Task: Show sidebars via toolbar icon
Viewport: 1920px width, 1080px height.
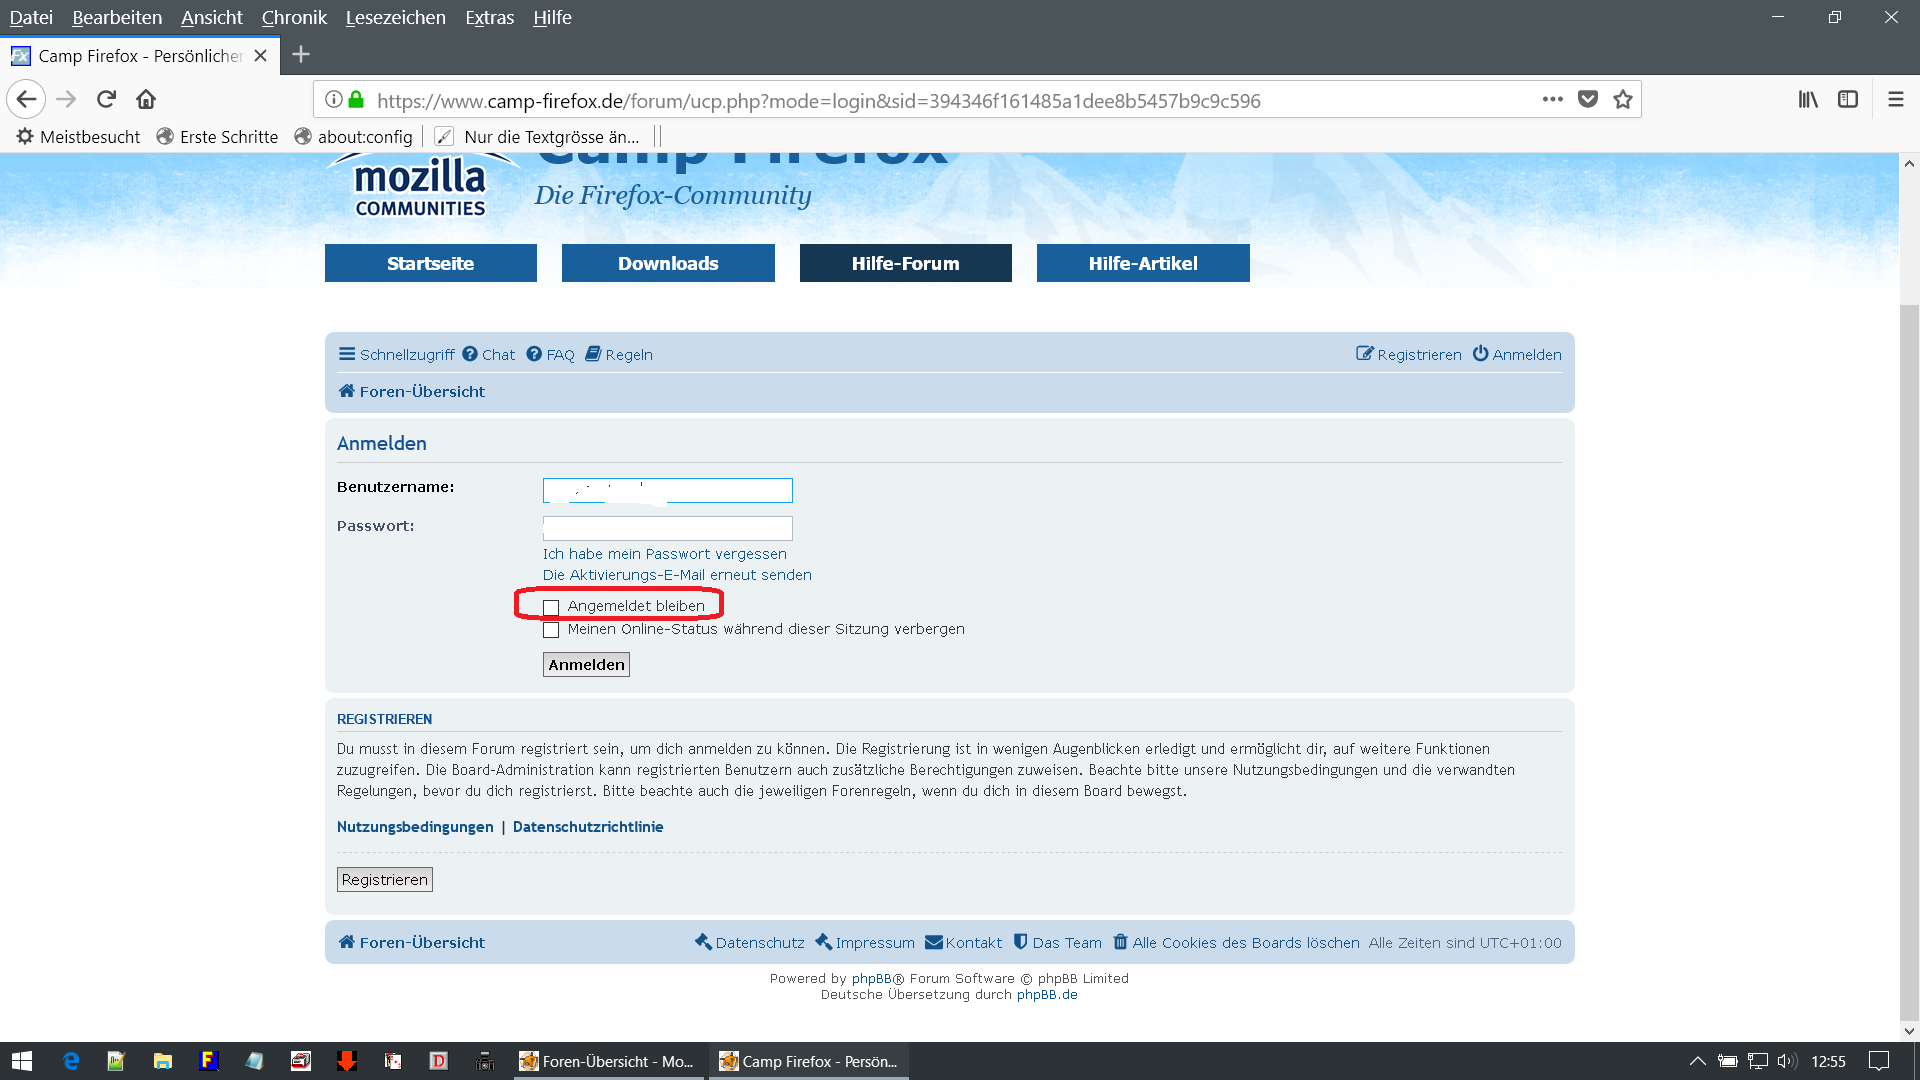Action: pyautogui.click(x=1848, y=99)
